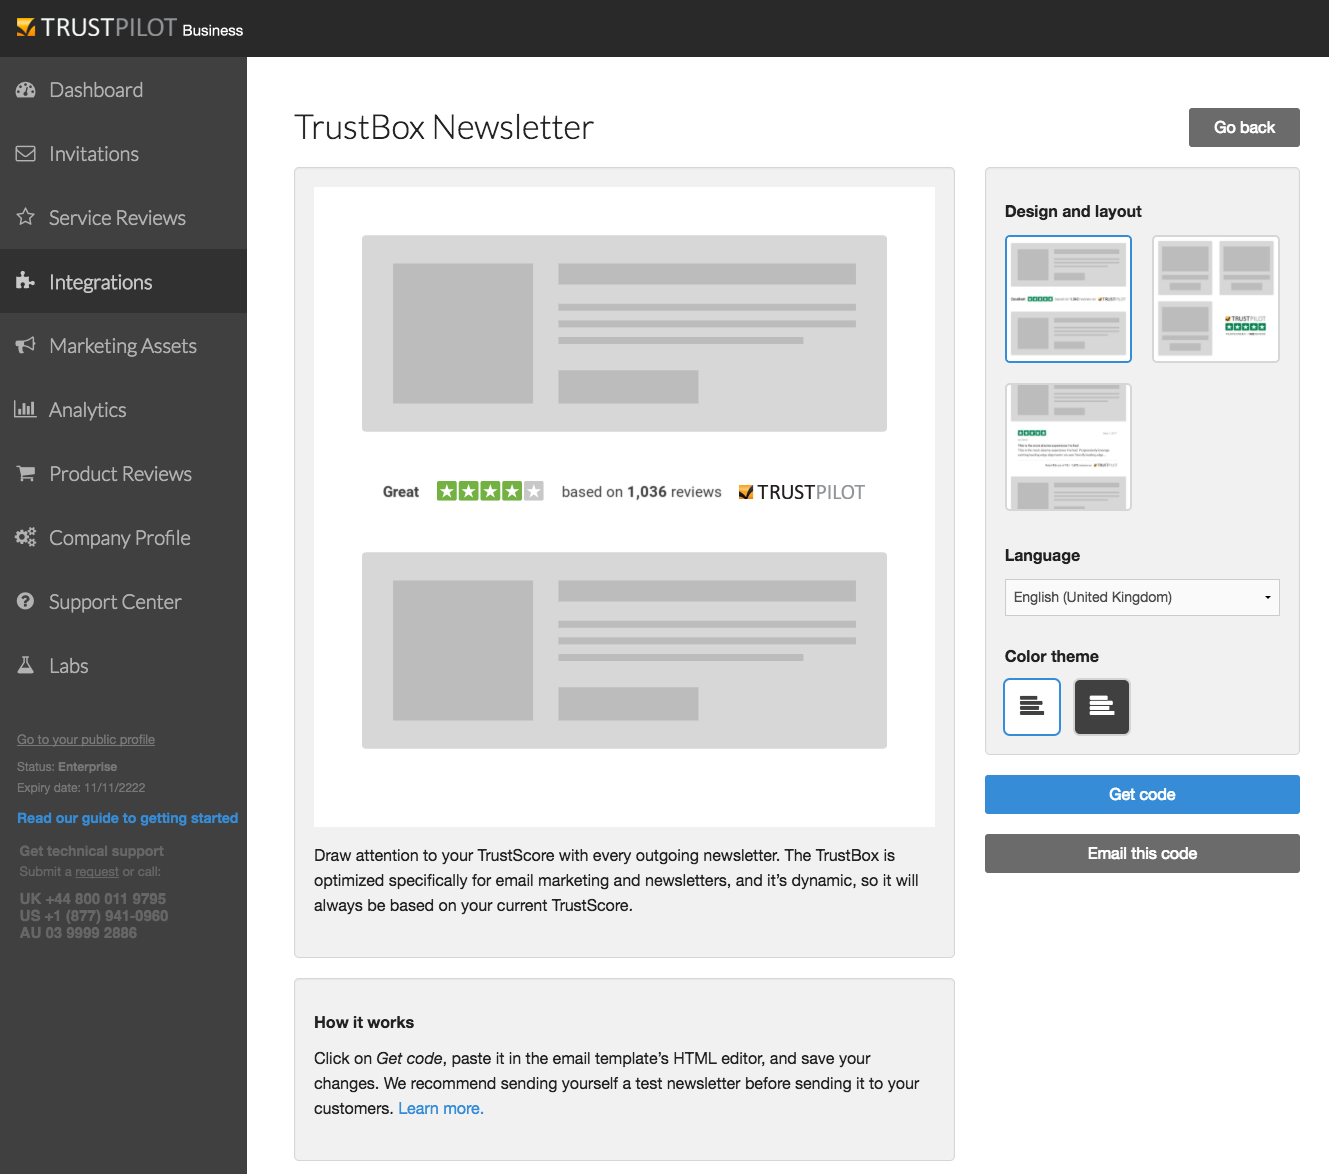The image size is (1329, 1174).
Task: Click the Integrations puzzle piece icon
Action: point(26,281)
